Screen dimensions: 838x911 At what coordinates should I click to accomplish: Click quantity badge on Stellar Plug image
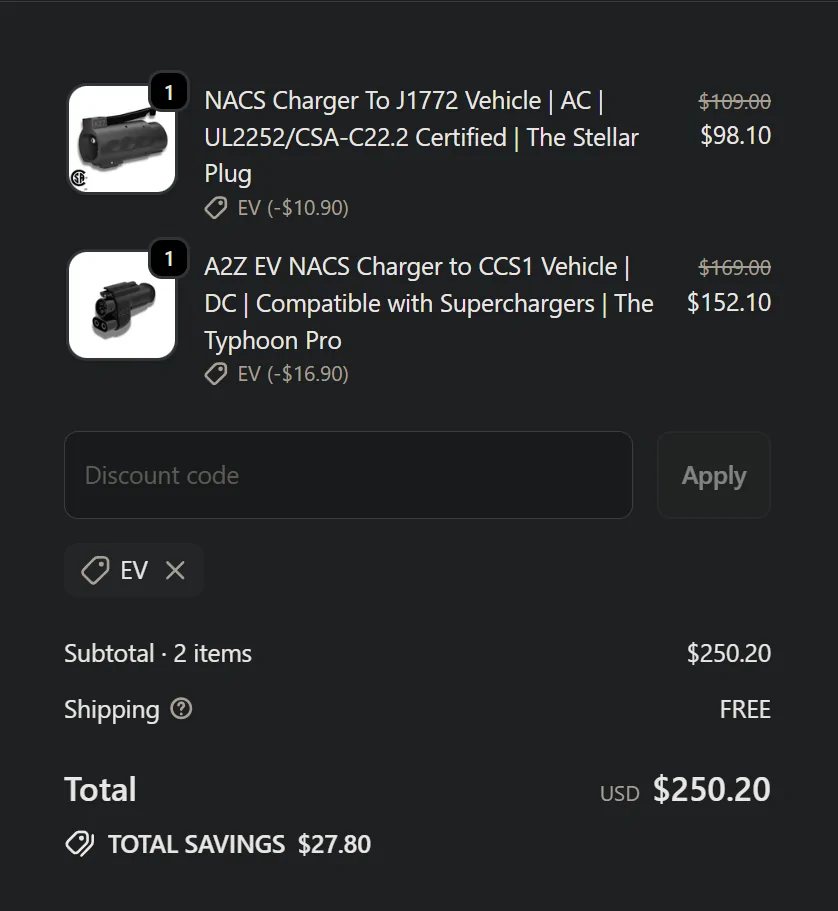tap(169, 93)
